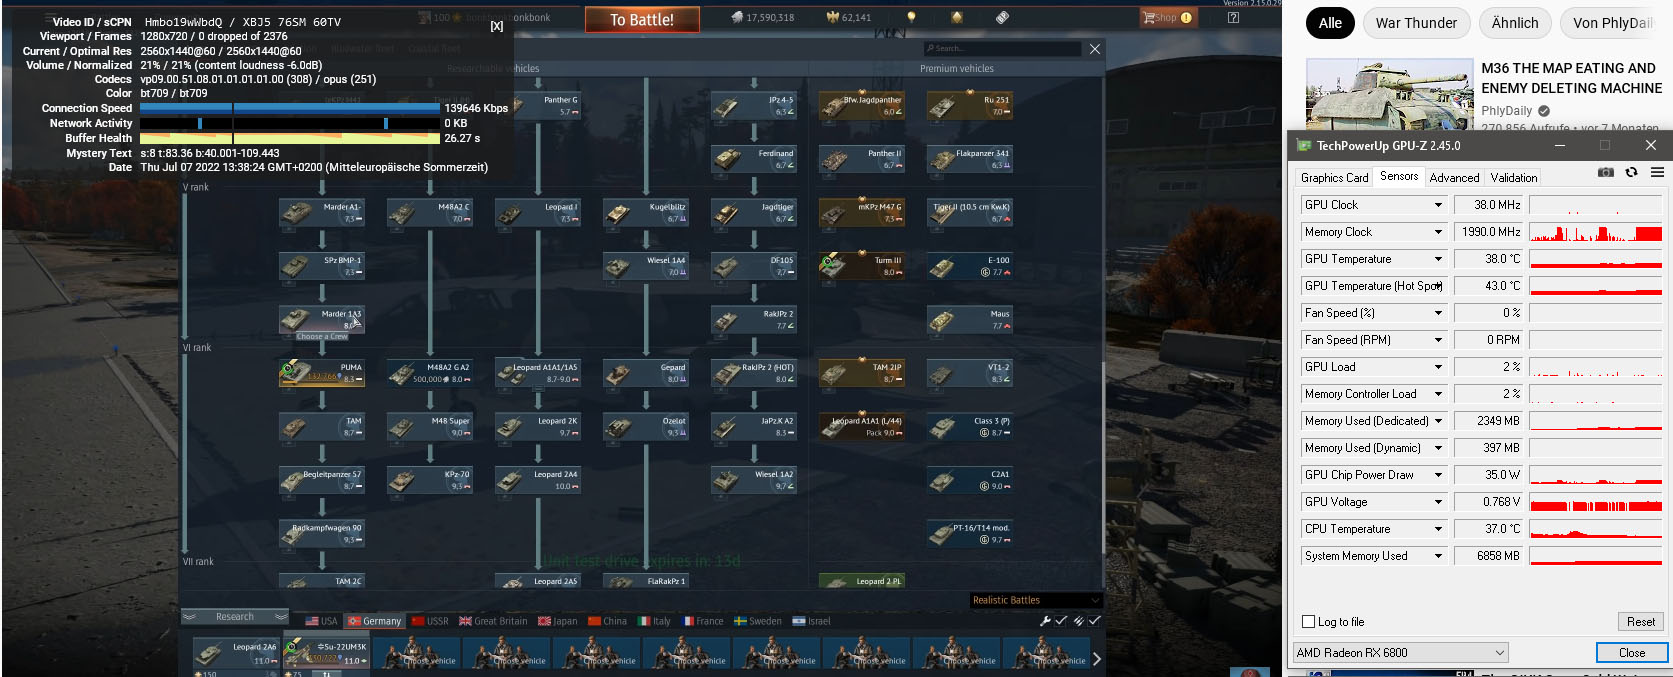This screenshot has width=1673, height=677.
Task: Select the Leopard 2 PL premium tank
Action: [x=862, y=580]
